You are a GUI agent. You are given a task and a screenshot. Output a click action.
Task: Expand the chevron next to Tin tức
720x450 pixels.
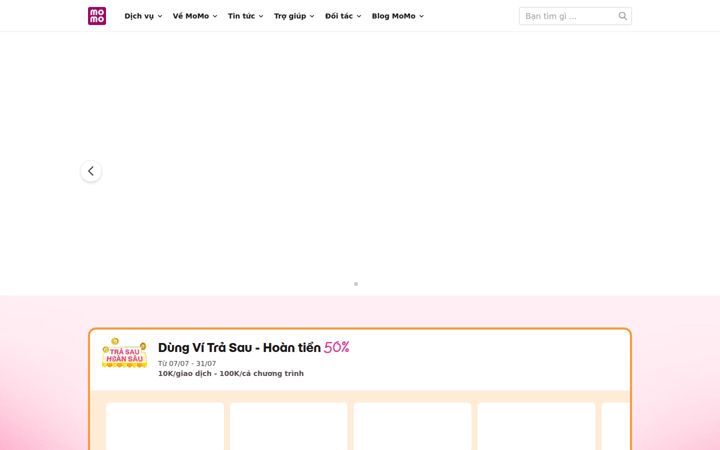coord(261,16)
